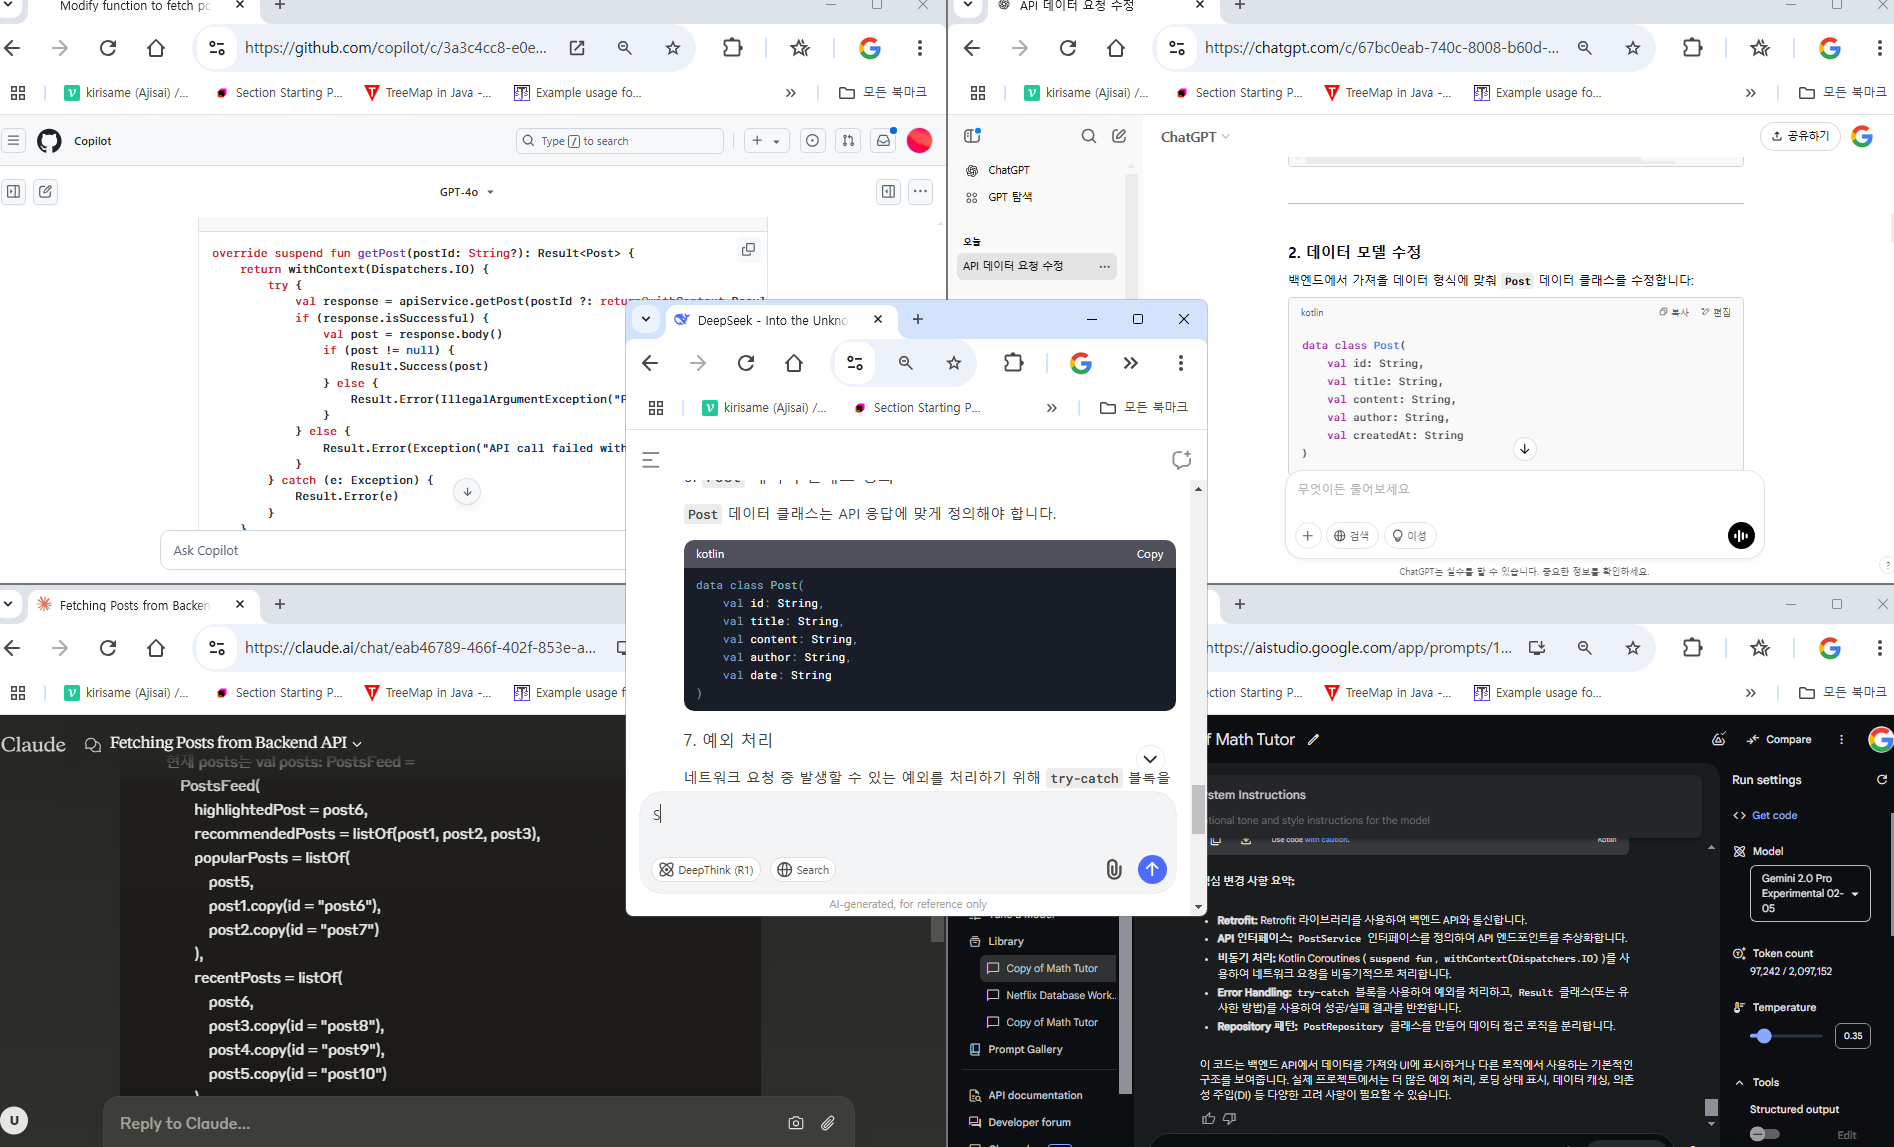Open the plus create-new dropdown in GitHub header
The width and height of the screenshot is (1894, 1147).
pyautogui.click(x=766, y=141)
